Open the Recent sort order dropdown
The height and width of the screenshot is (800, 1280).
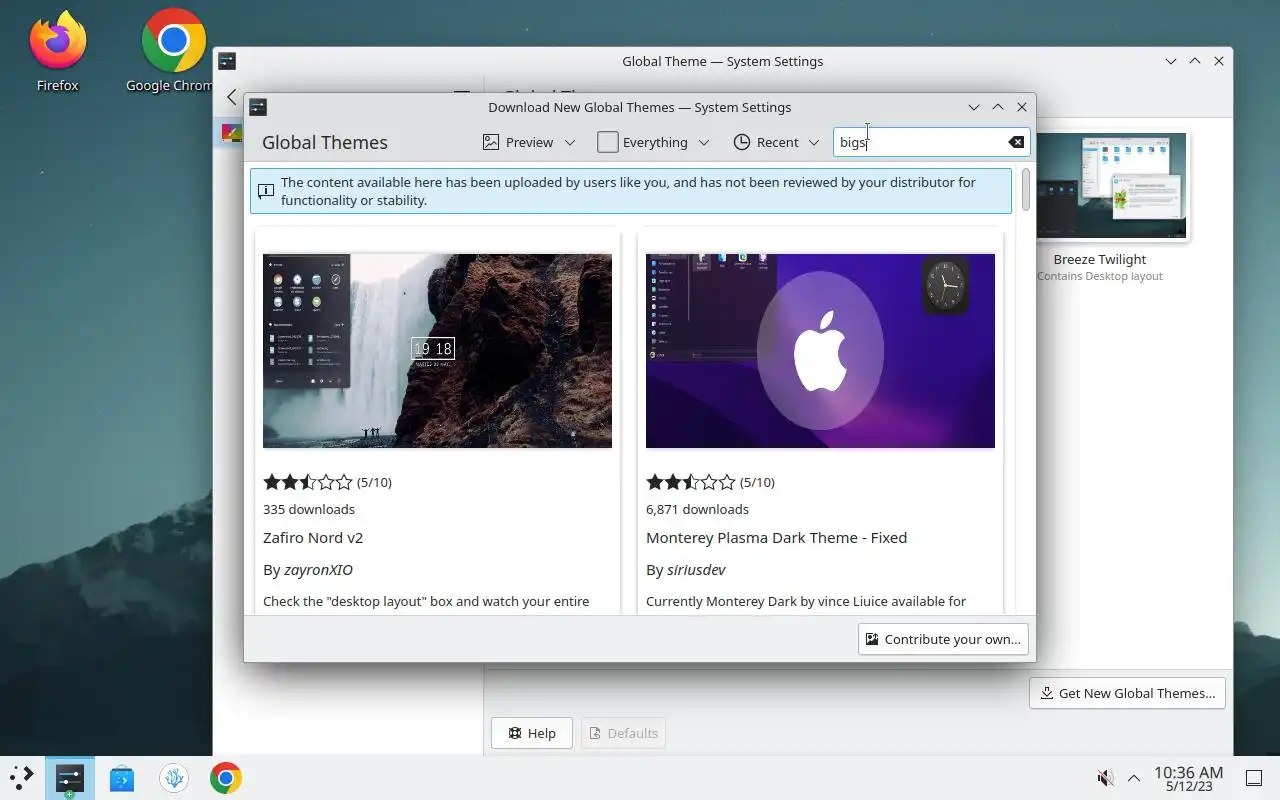[776, 142]
